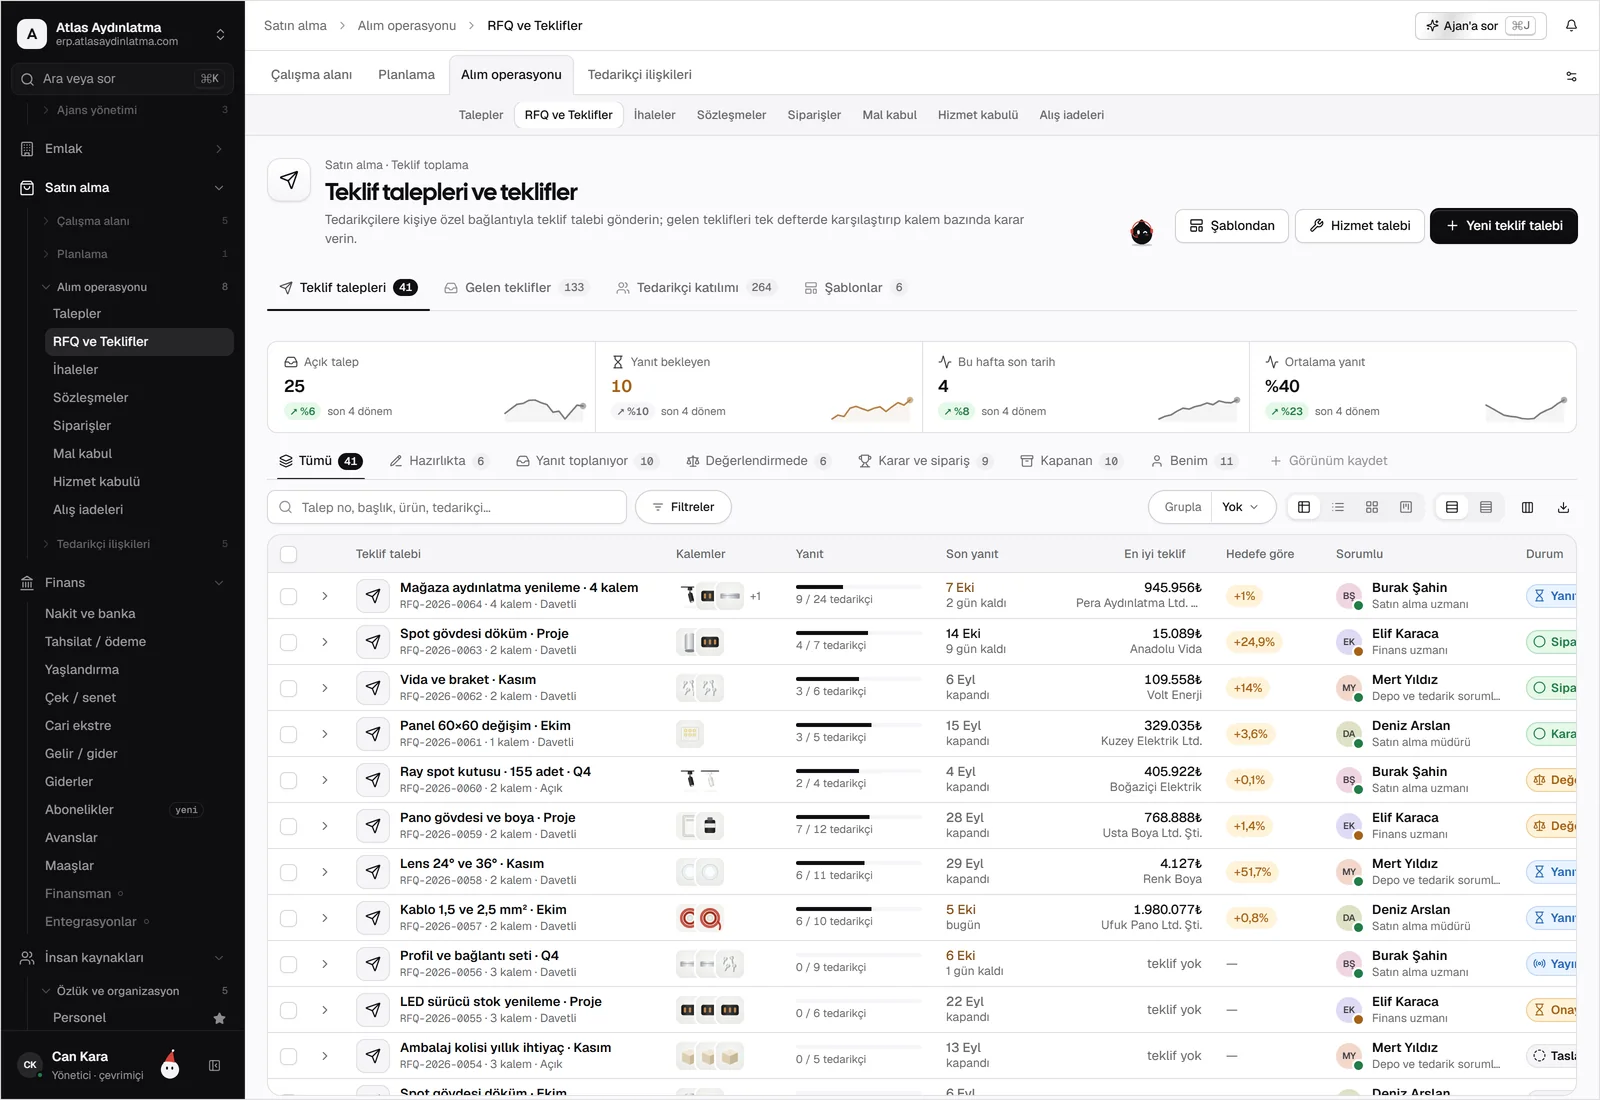Select comfortable row density icon
1600x1100 pixels.
[1452, 507]
